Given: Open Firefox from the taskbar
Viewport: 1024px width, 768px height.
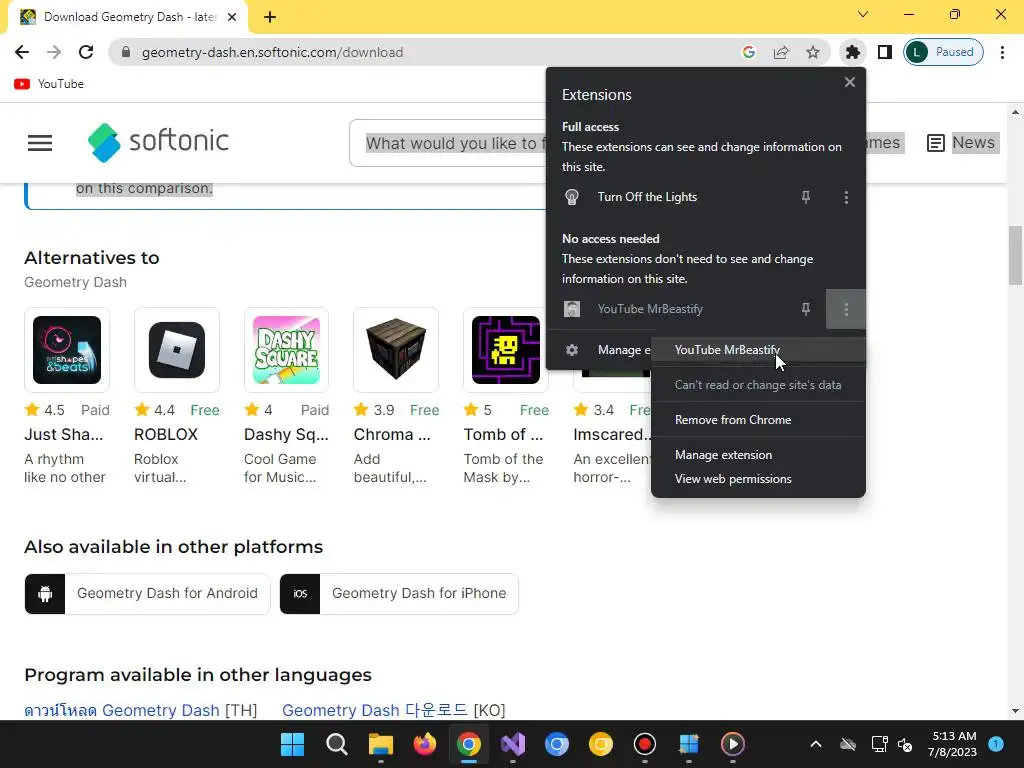Looking at the screenshot, I should (x=424, y=744).
